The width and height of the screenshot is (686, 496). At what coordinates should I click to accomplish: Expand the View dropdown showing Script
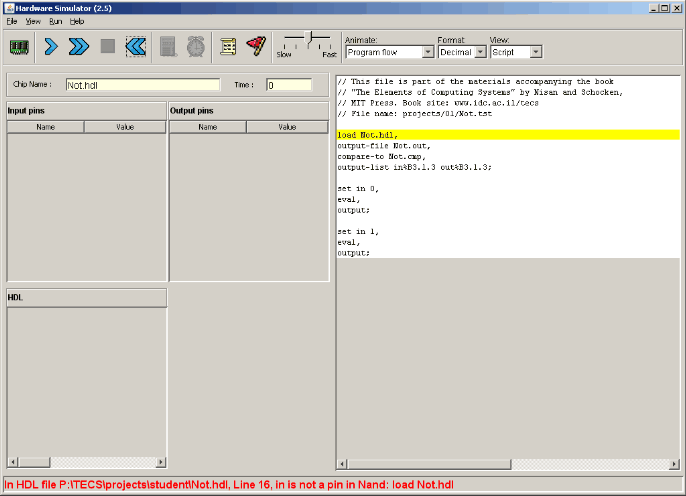pyautogui.click(x=515, y=52)
